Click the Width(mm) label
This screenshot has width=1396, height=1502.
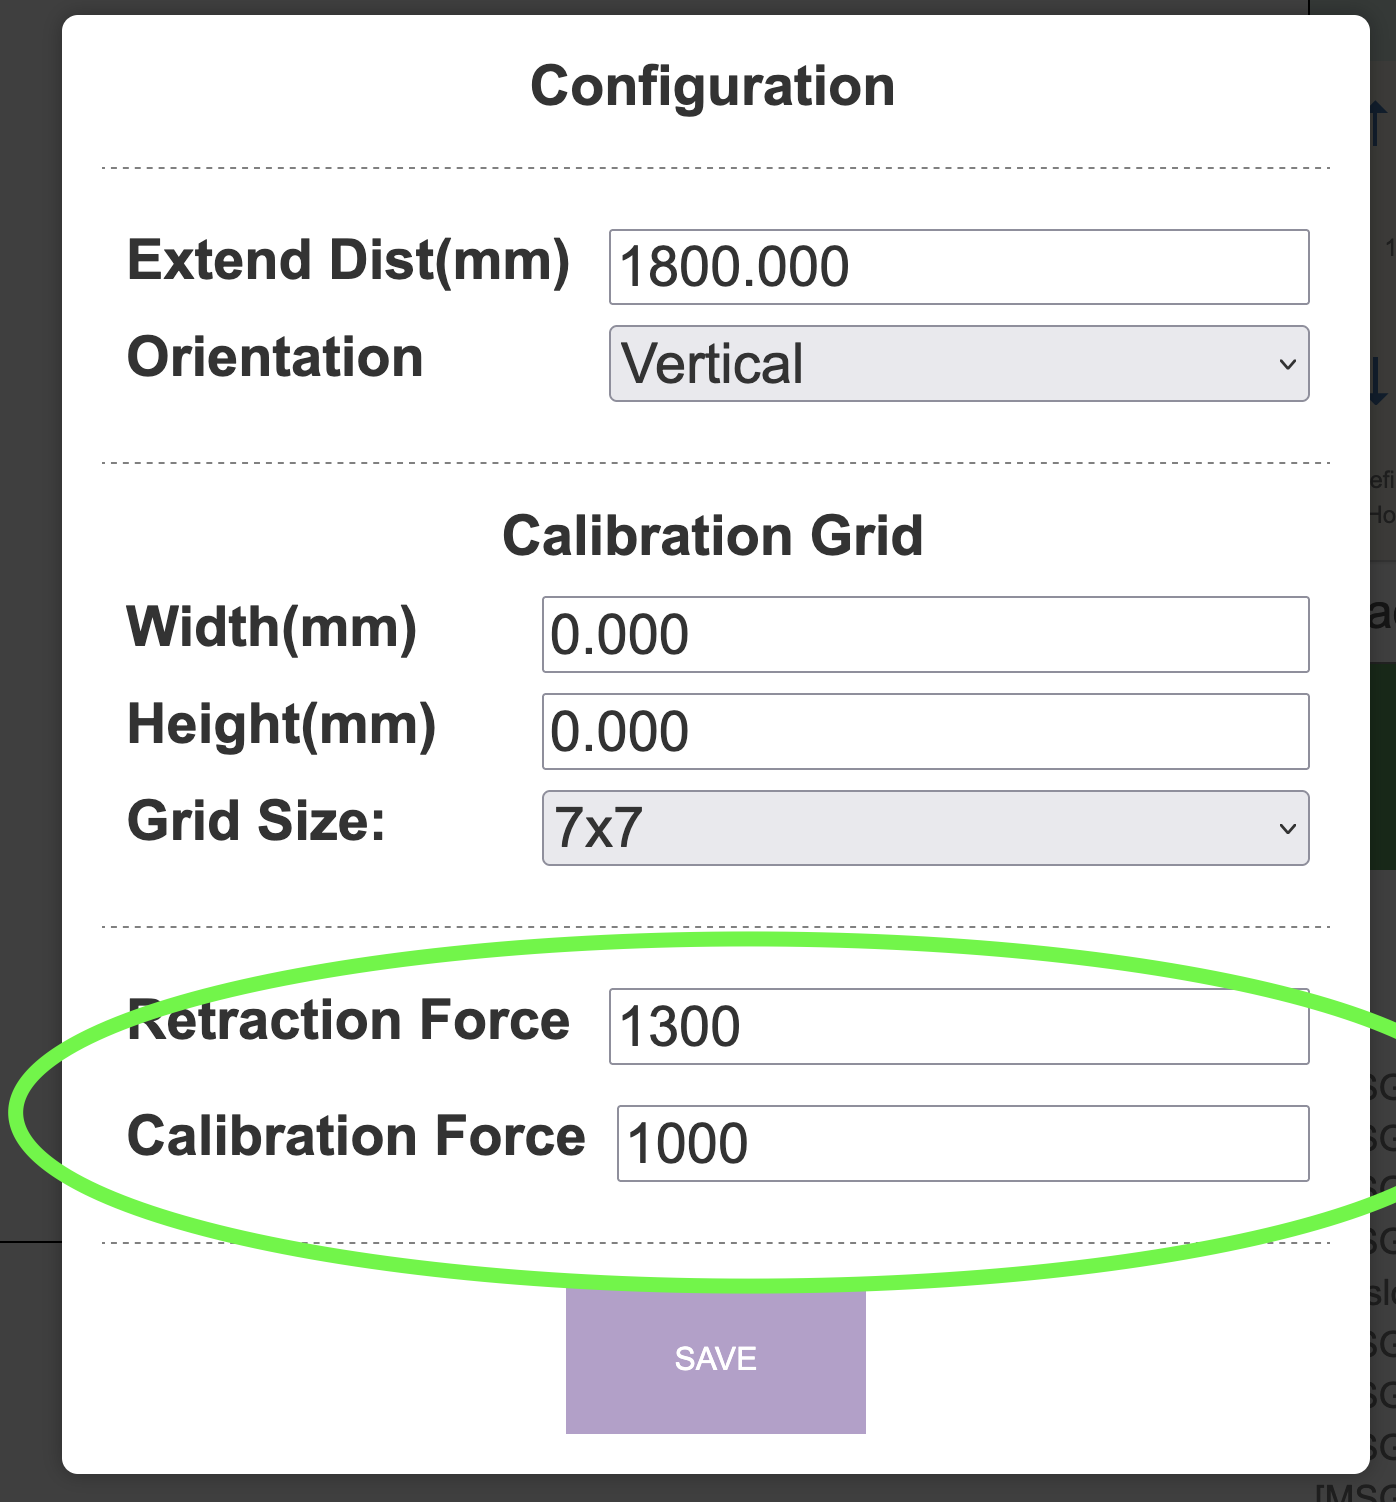click(271, 628)
